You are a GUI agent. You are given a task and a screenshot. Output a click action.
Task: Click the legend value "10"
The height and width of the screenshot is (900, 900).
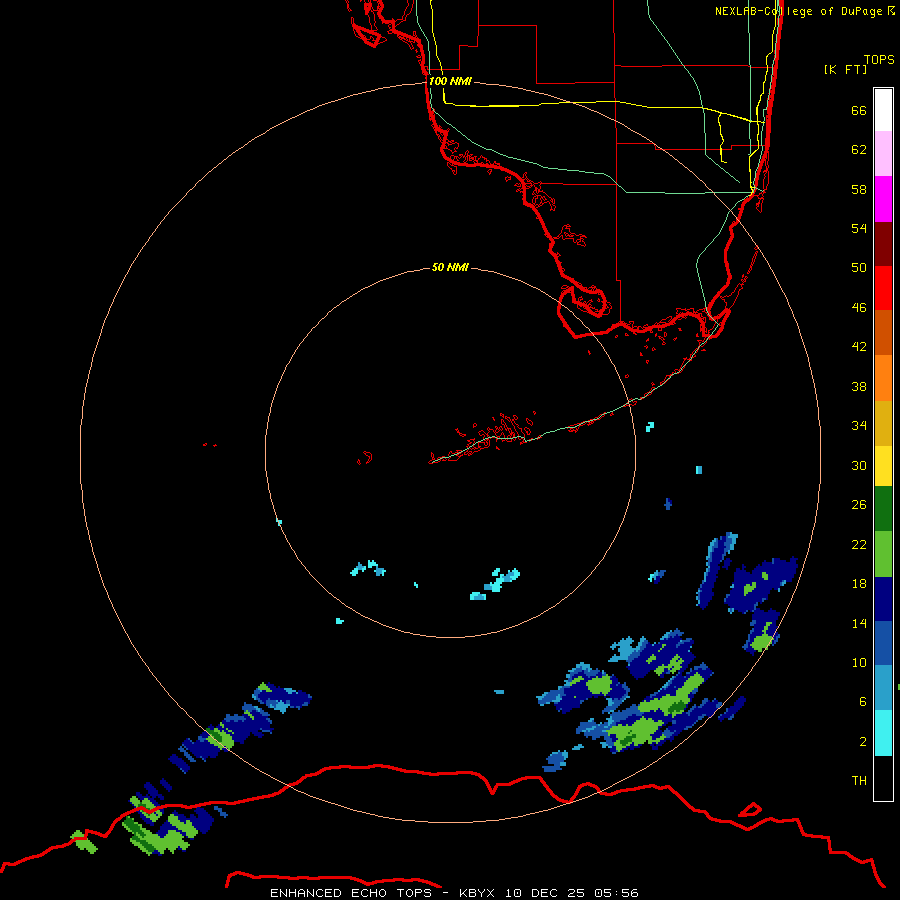point(859,662)
